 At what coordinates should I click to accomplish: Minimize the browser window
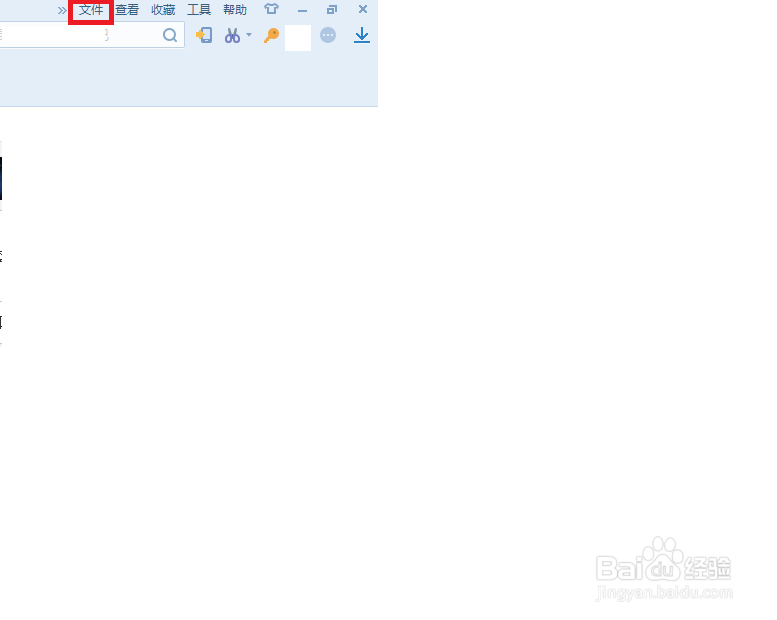302,10
